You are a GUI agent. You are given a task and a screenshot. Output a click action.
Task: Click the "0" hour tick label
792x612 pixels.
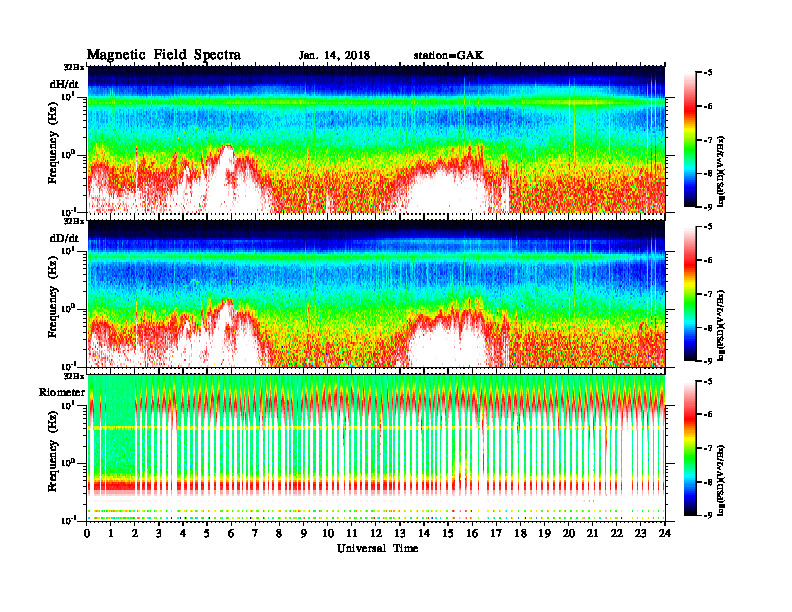click(87, 533)
